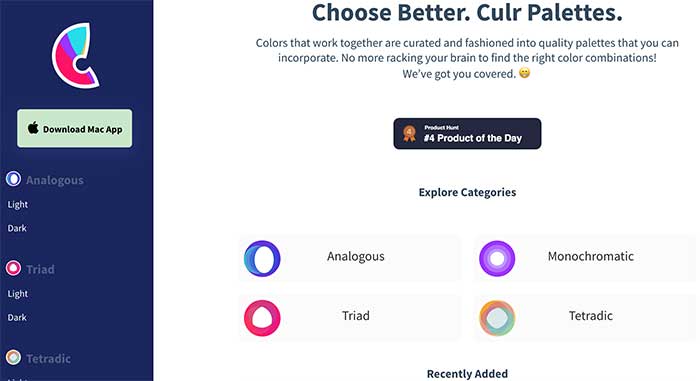Image resolution: width=700 pixels, height=381 pixels.
Task: Click the Culr logo in sidebar
Action: point(75,55)
